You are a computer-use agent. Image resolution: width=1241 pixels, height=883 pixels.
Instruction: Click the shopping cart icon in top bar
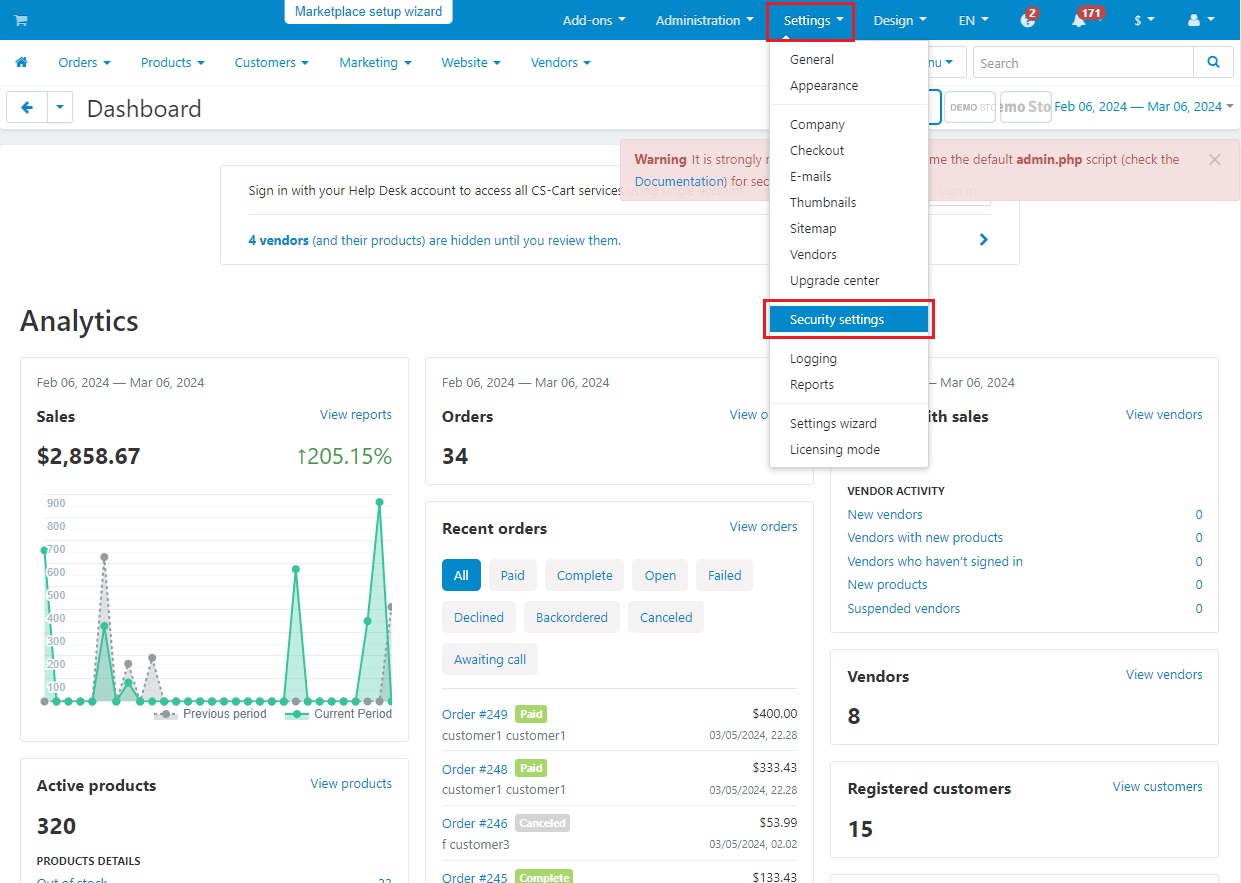20,20
